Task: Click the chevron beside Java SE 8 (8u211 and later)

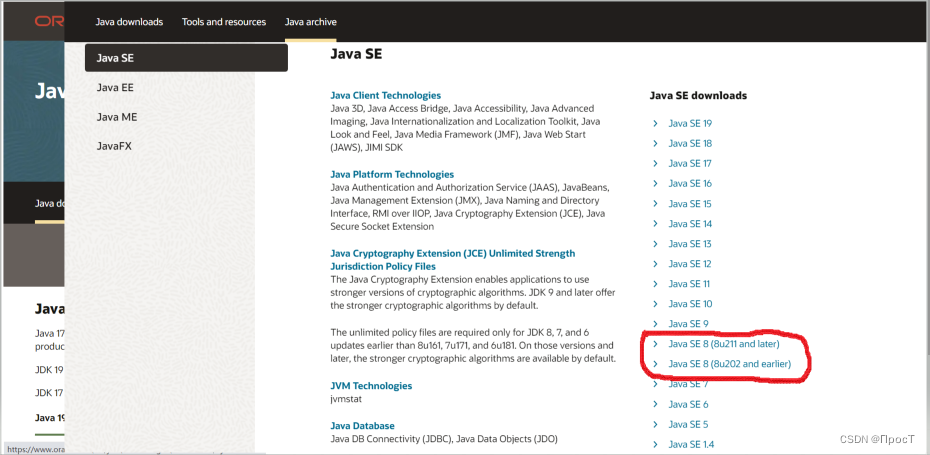Action: coord(655,344)
